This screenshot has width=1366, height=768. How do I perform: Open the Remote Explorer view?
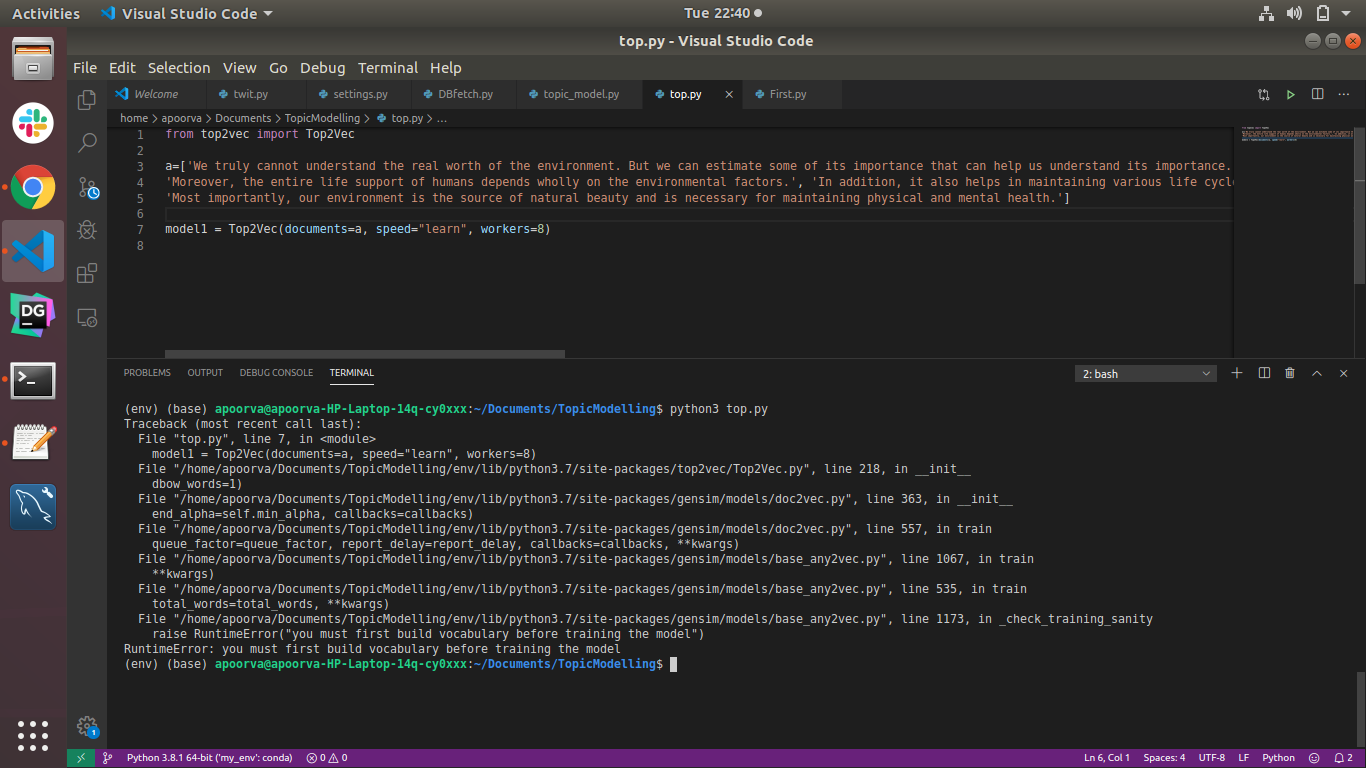pyautogui.click(x=87, y=317)
